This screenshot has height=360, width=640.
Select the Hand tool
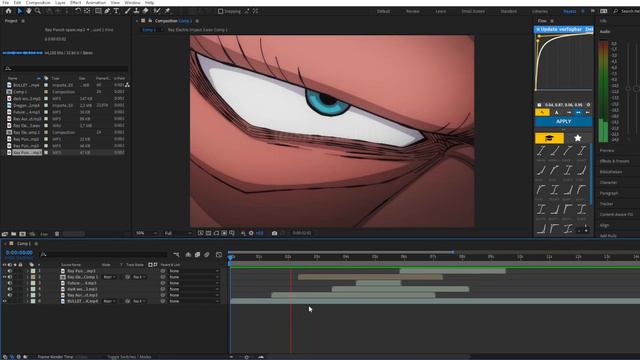tap(29, 11)
